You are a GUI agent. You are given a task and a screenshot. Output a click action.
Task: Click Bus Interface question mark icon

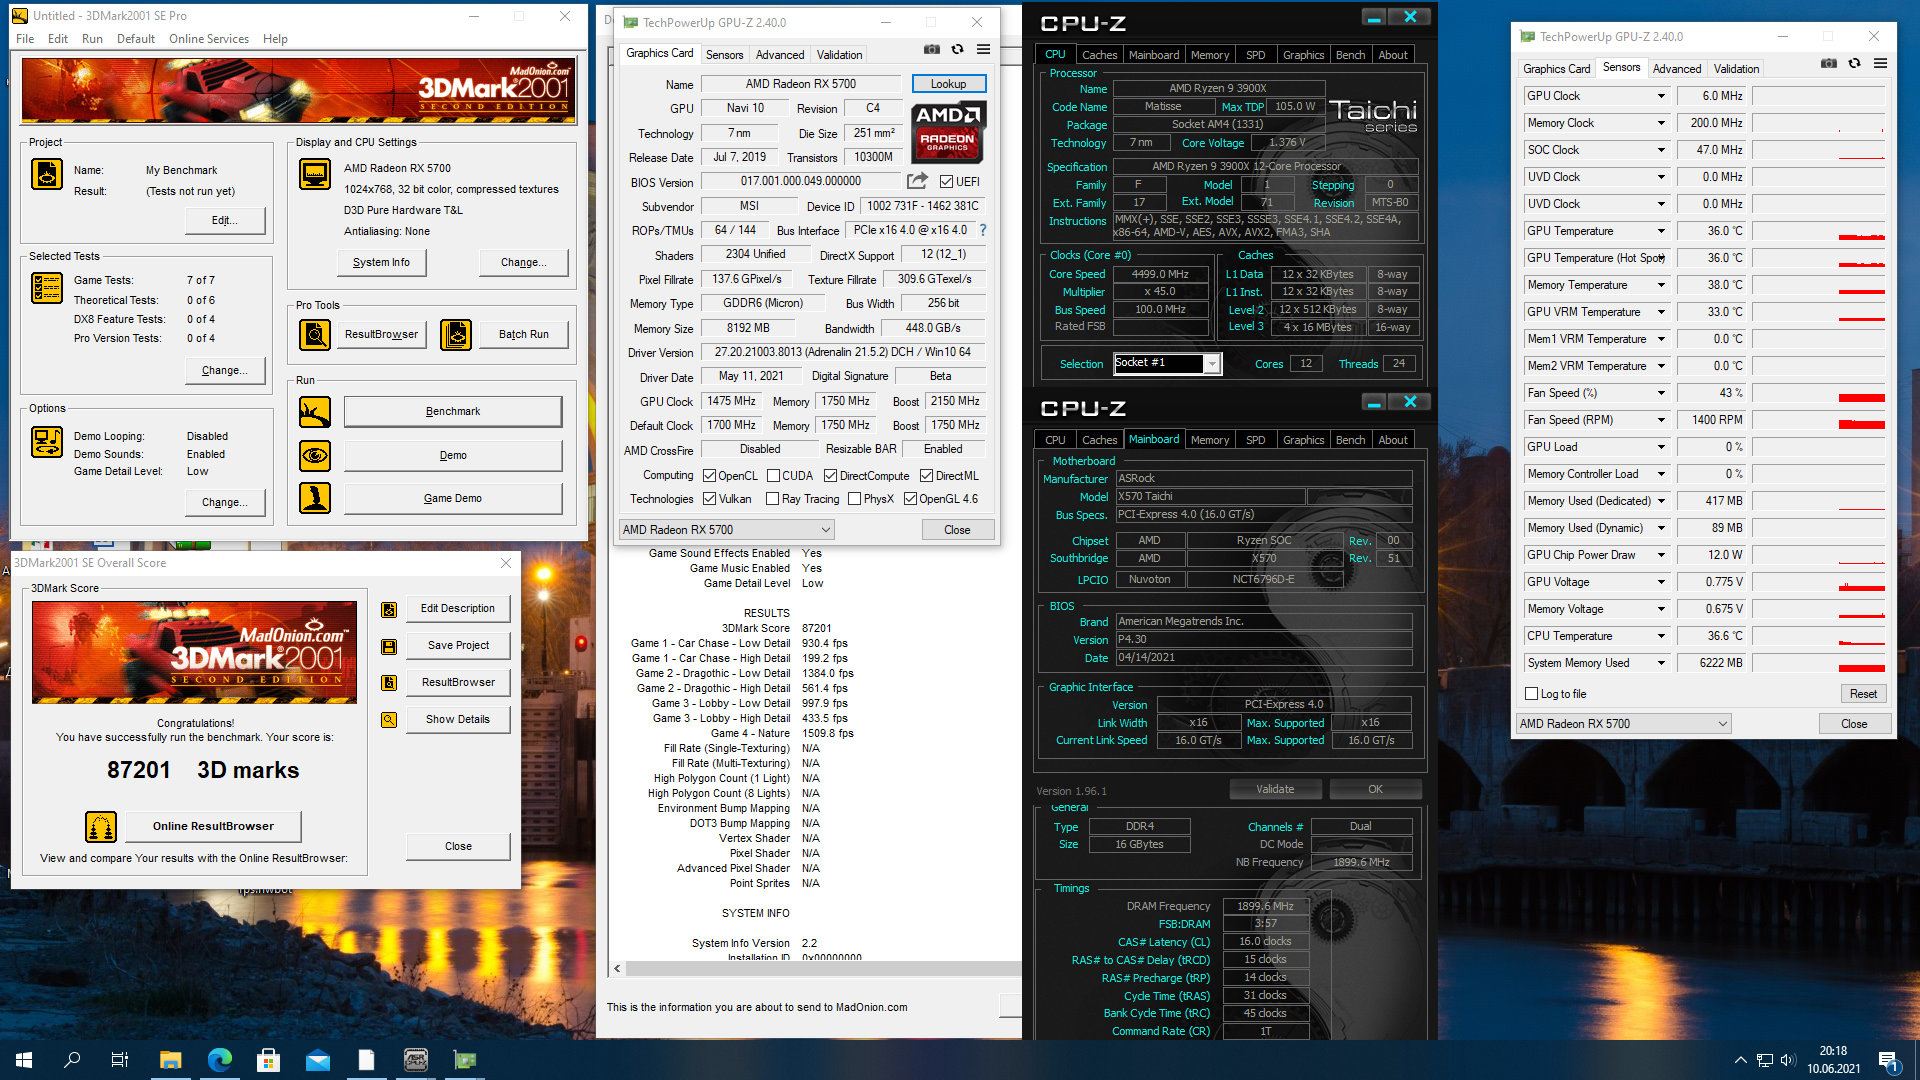pos(983,230)
